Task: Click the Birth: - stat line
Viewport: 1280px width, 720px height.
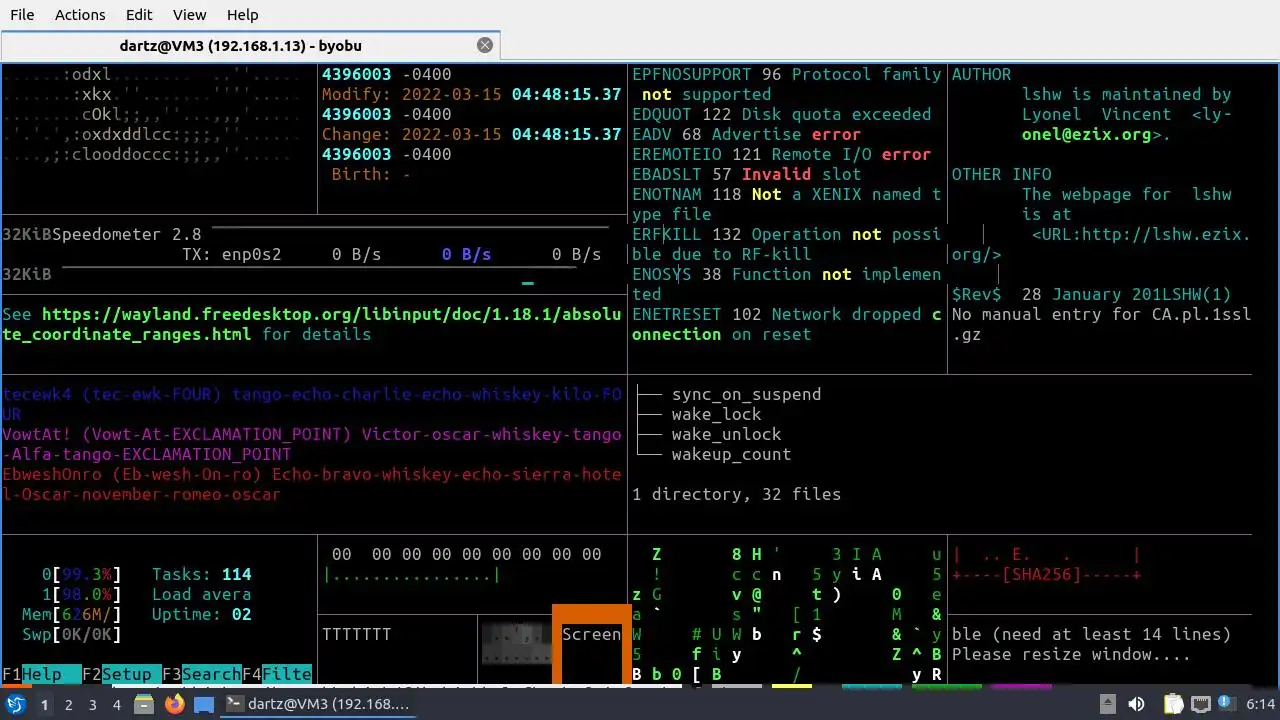Action: [371, 174]
